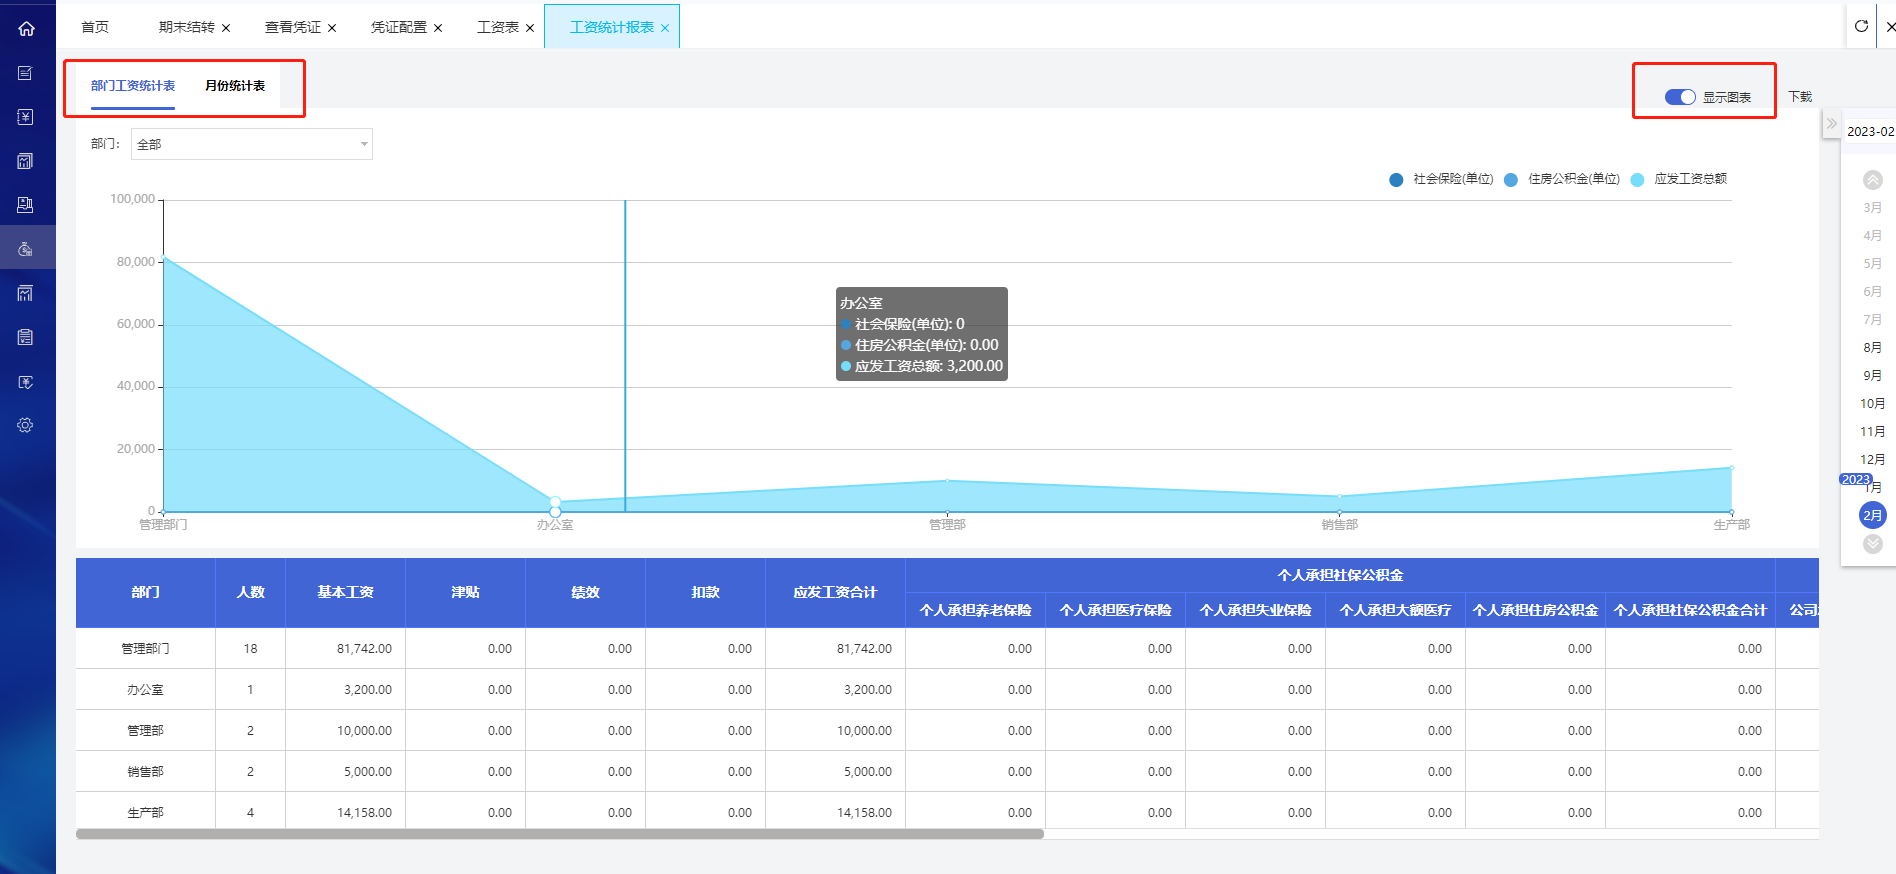
Task: Open the clipboard checklist sidebar icon
Action: 26,337
